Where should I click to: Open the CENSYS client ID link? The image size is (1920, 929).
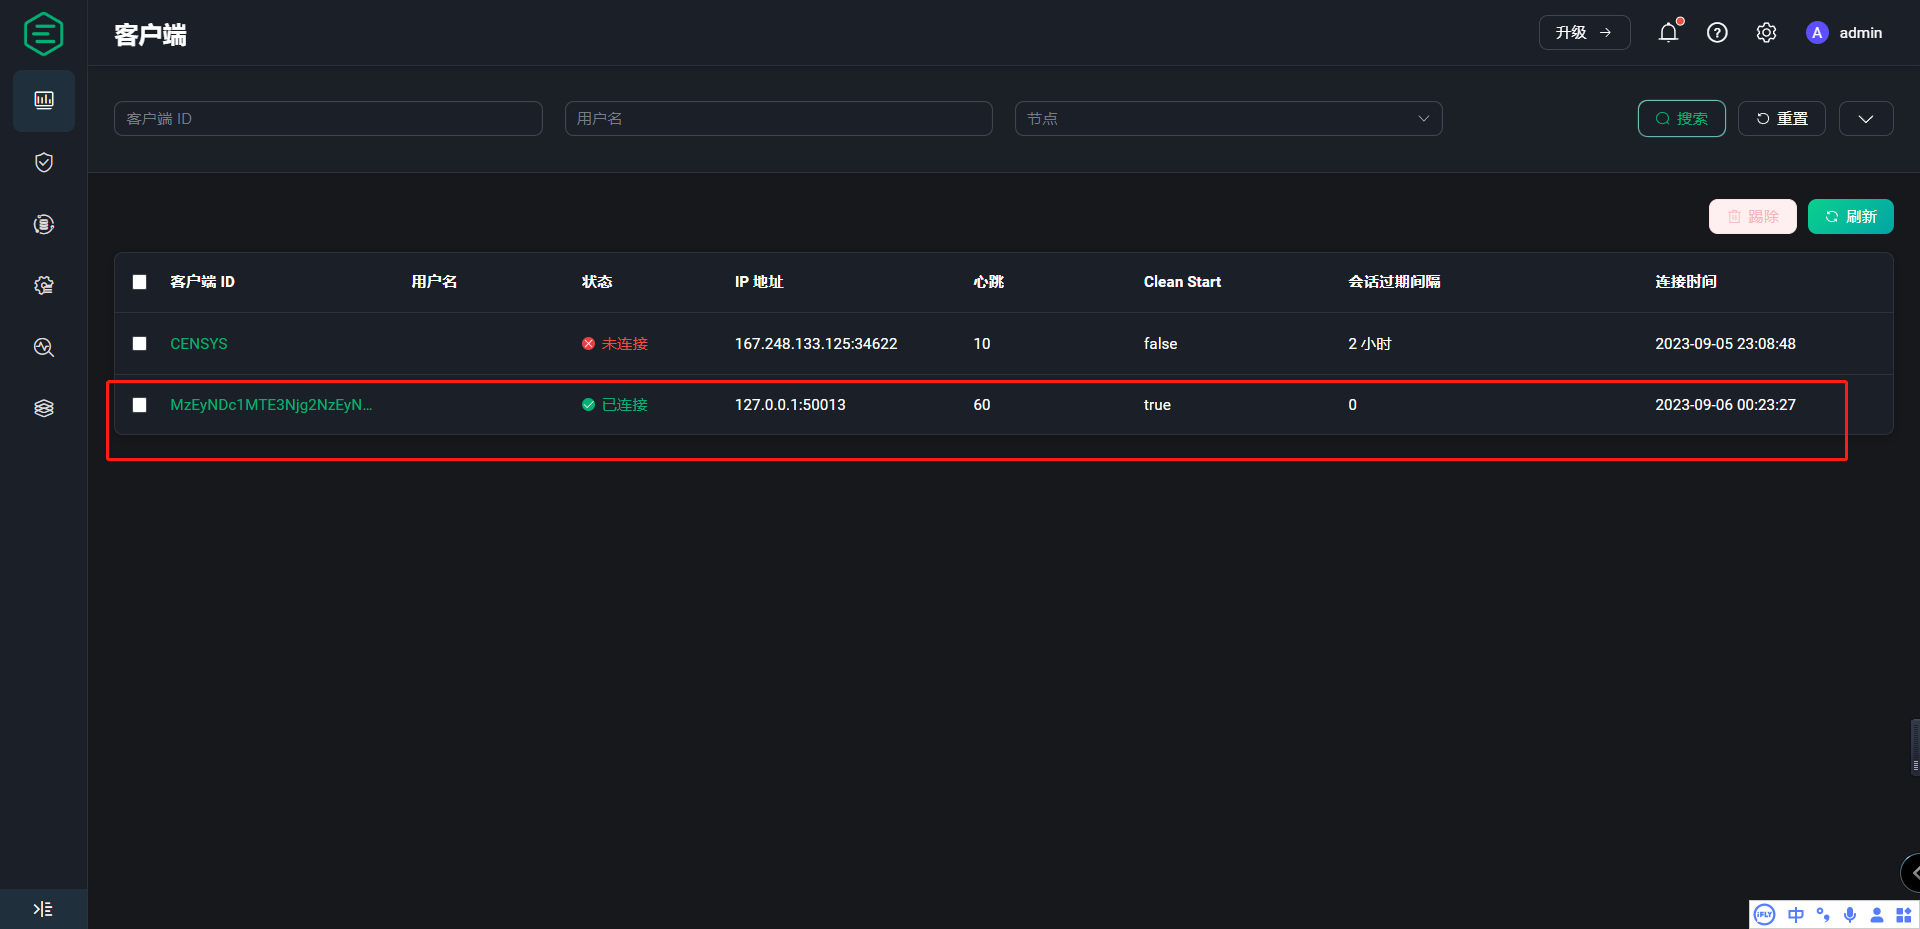click(x=199, y=343)
